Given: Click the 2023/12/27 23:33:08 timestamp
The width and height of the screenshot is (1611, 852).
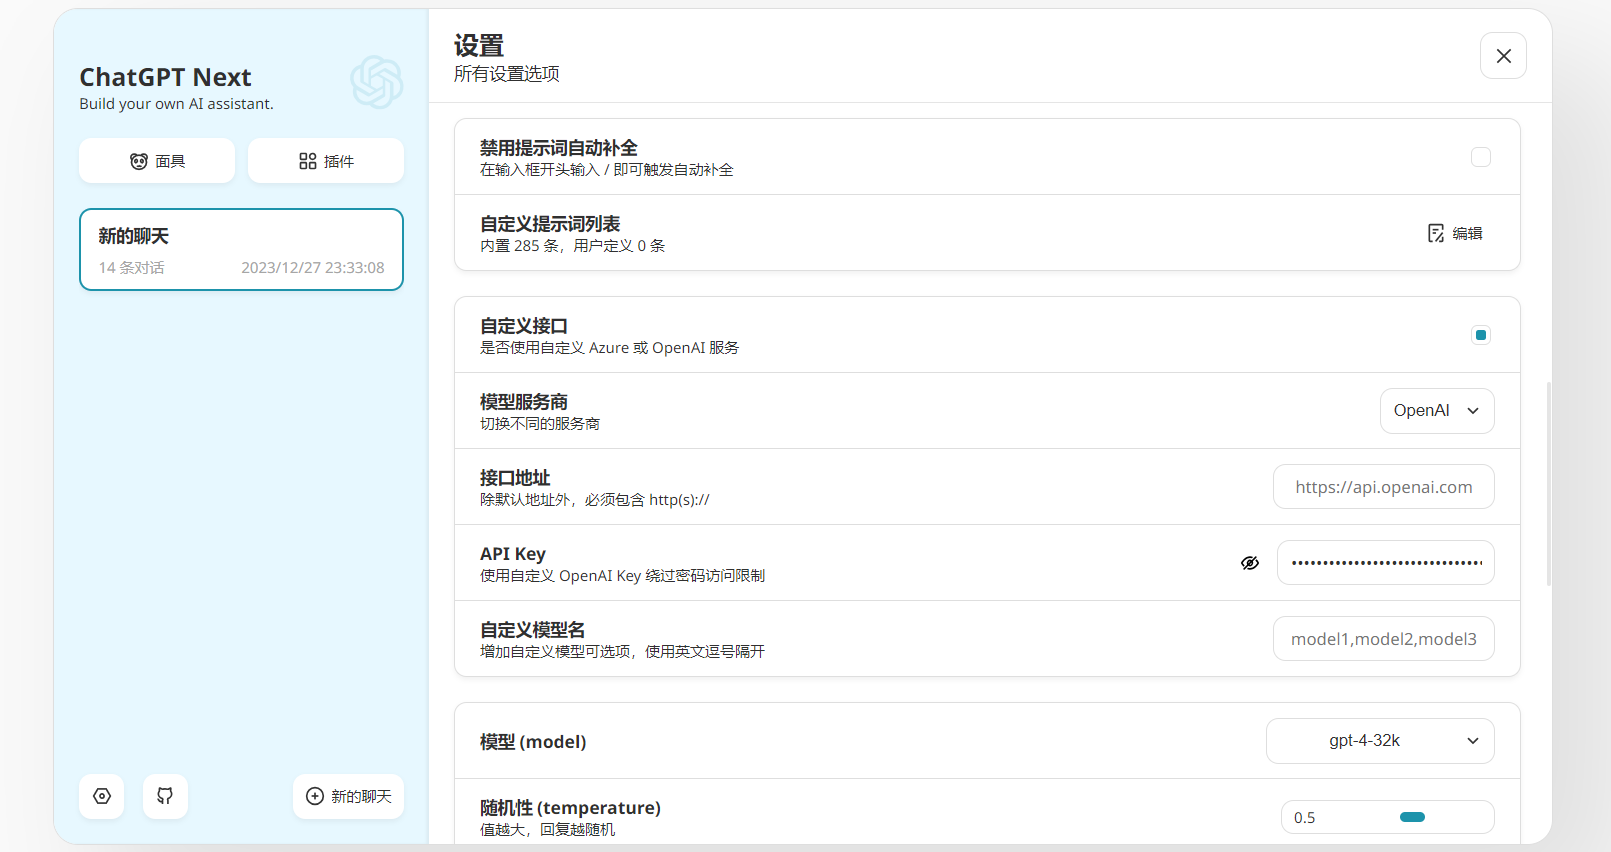Looking at the screenshot, I should (313, 268).
